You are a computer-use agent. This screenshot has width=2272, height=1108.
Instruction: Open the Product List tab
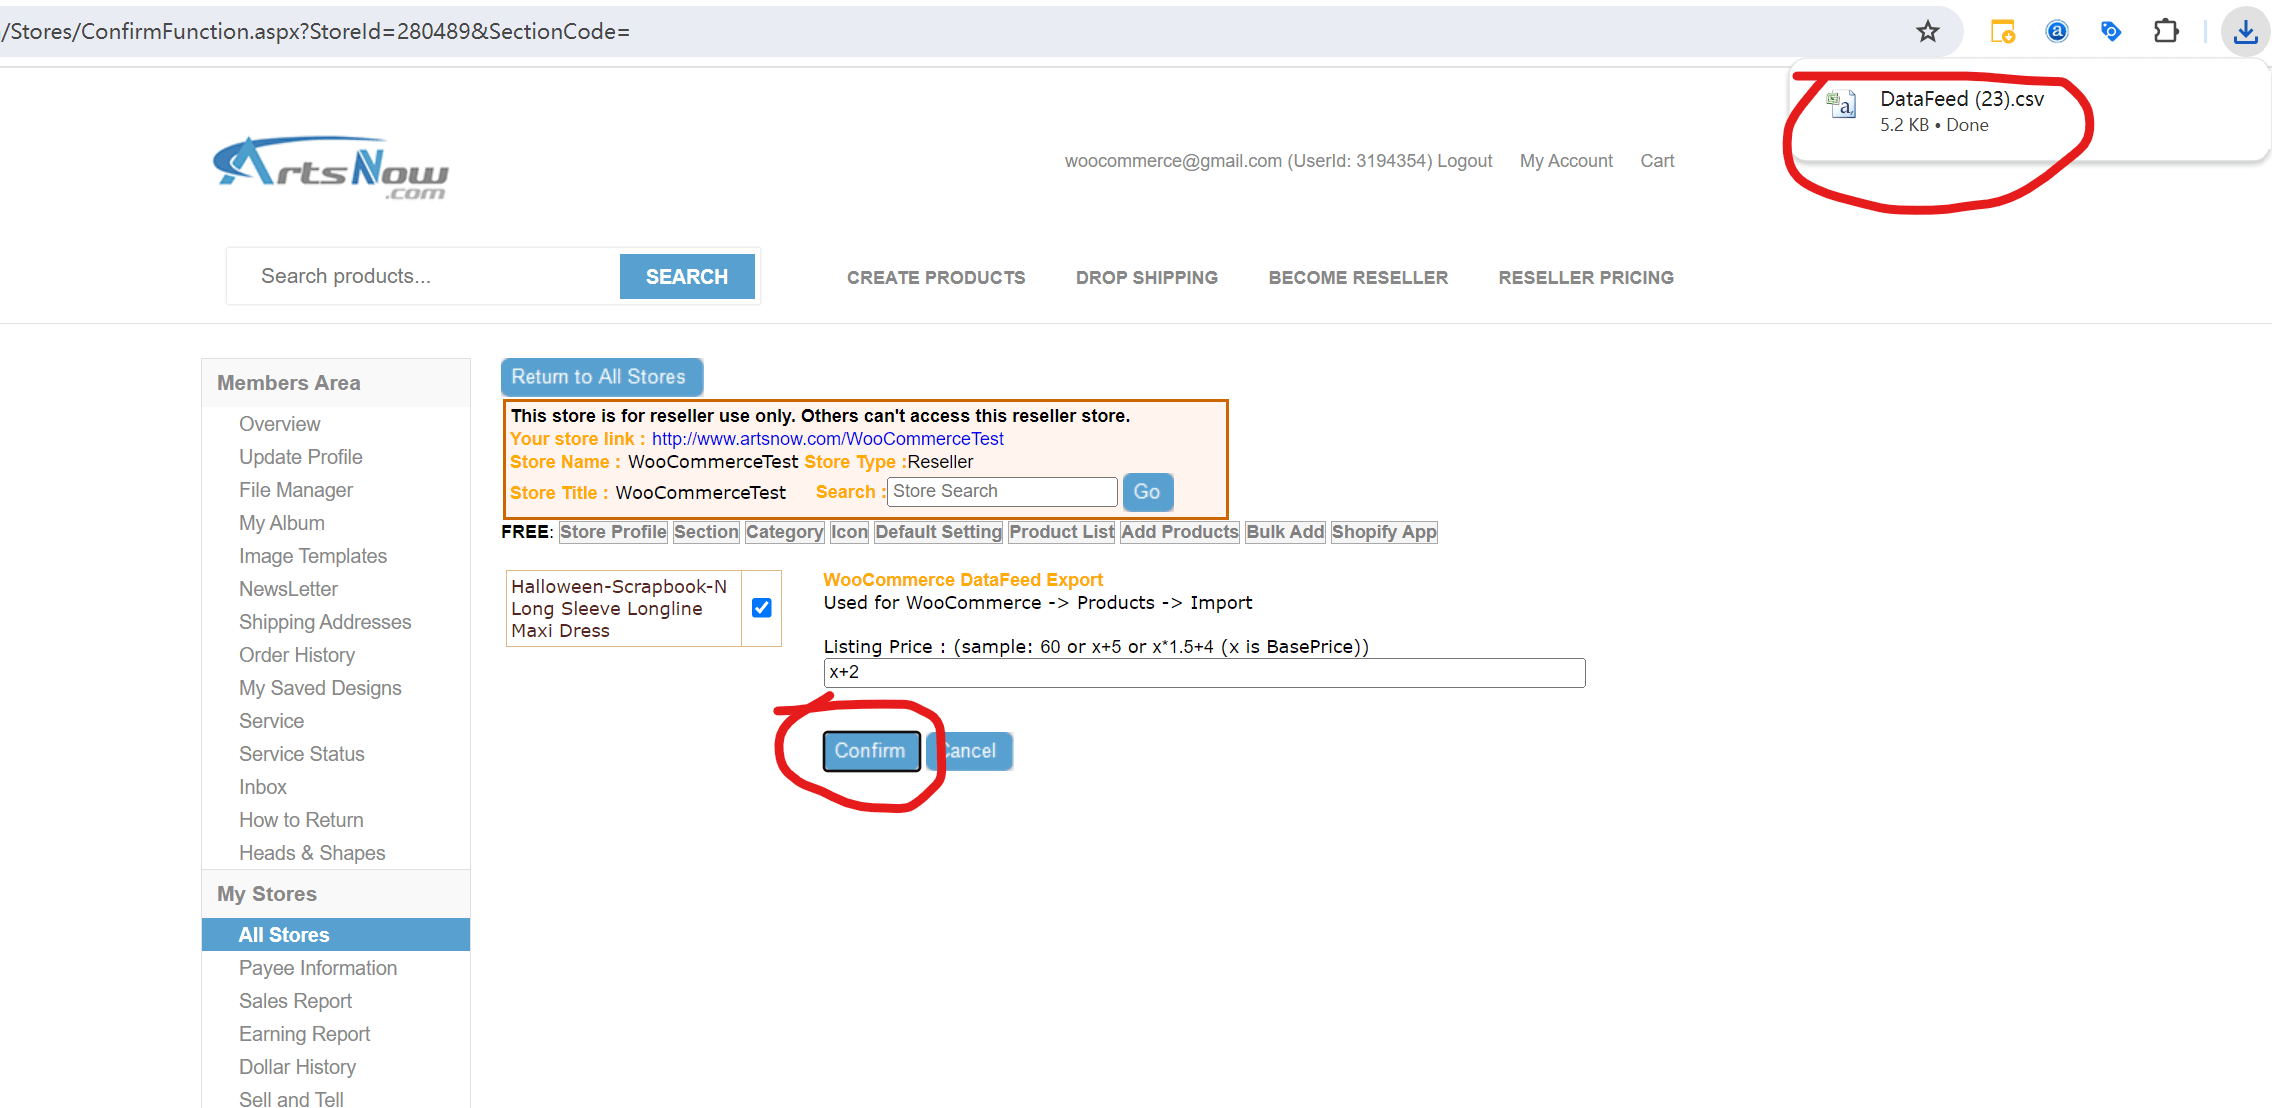tap(1062, 532)
